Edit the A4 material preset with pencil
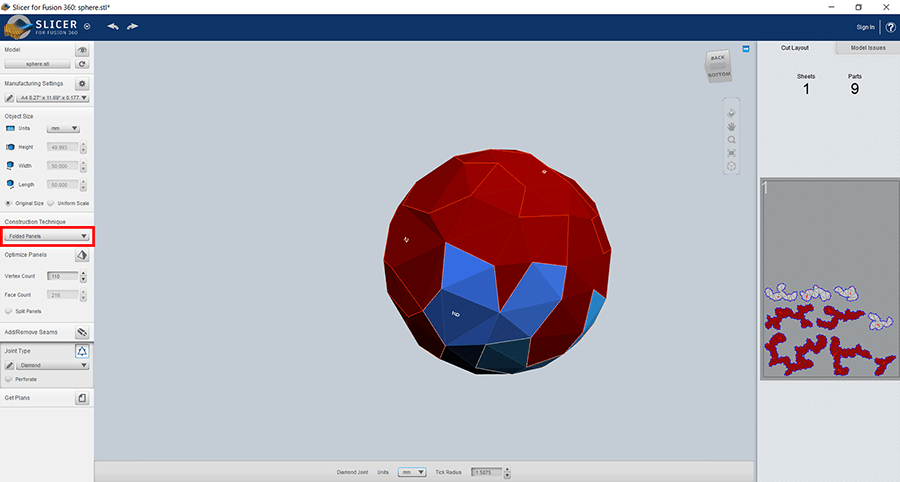 10,98
